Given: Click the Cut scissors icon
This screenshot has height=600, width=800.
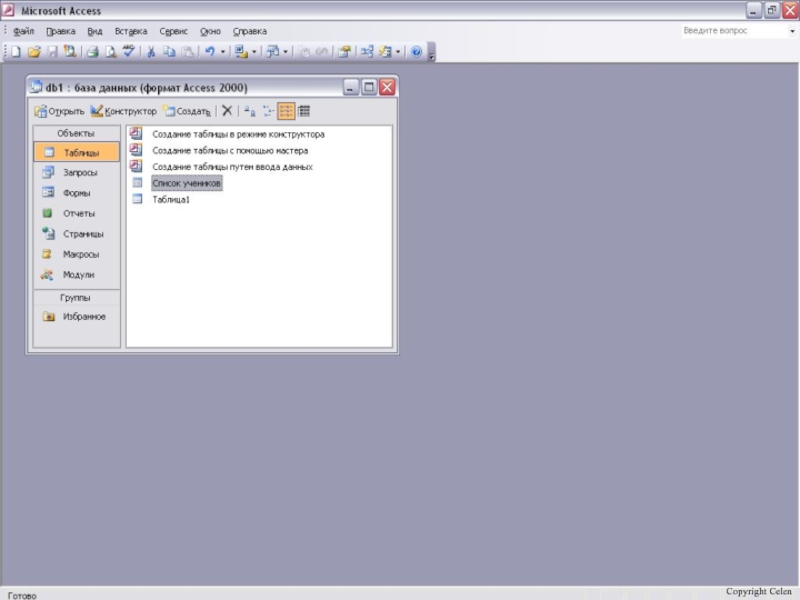Looking at the screenshot, I should 152,51.
